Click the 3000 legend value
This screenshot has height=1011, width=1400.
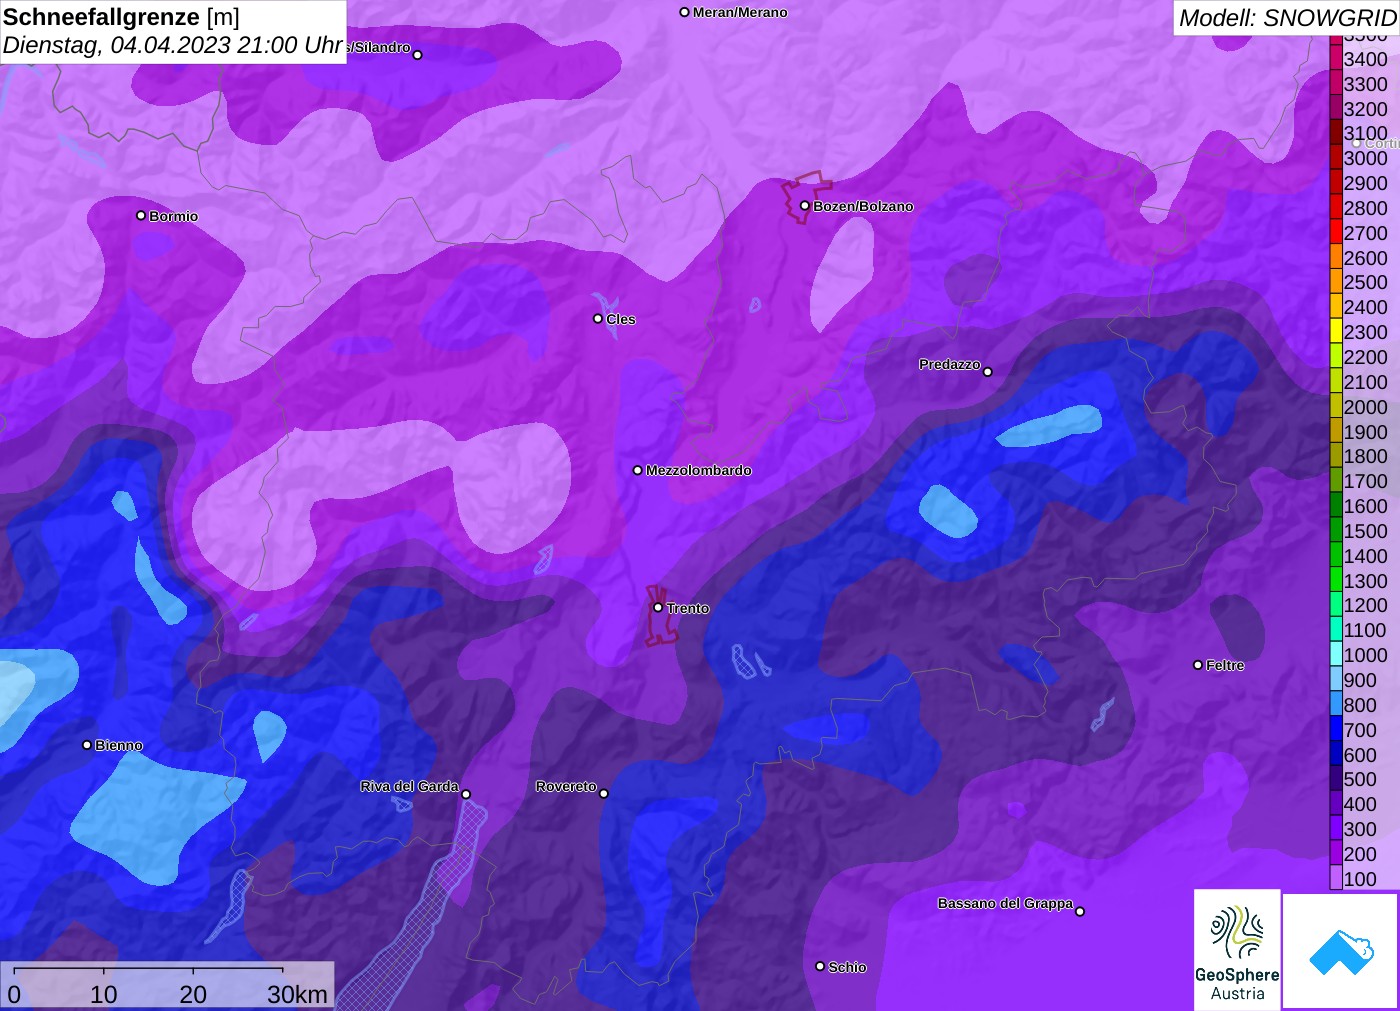coord(1365,158)
